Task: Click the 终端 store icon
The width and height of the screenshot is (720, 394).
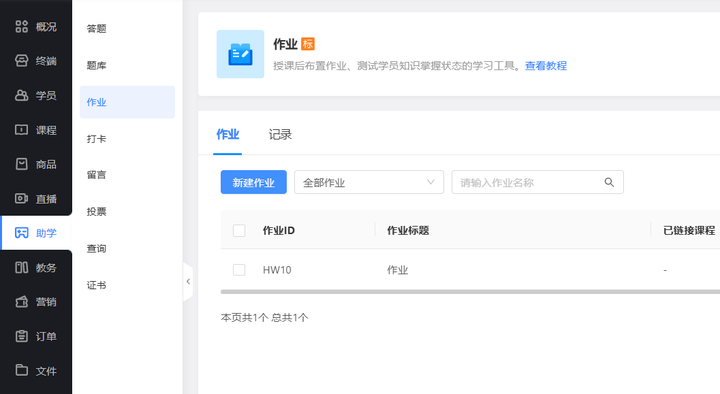Action: 22,61
